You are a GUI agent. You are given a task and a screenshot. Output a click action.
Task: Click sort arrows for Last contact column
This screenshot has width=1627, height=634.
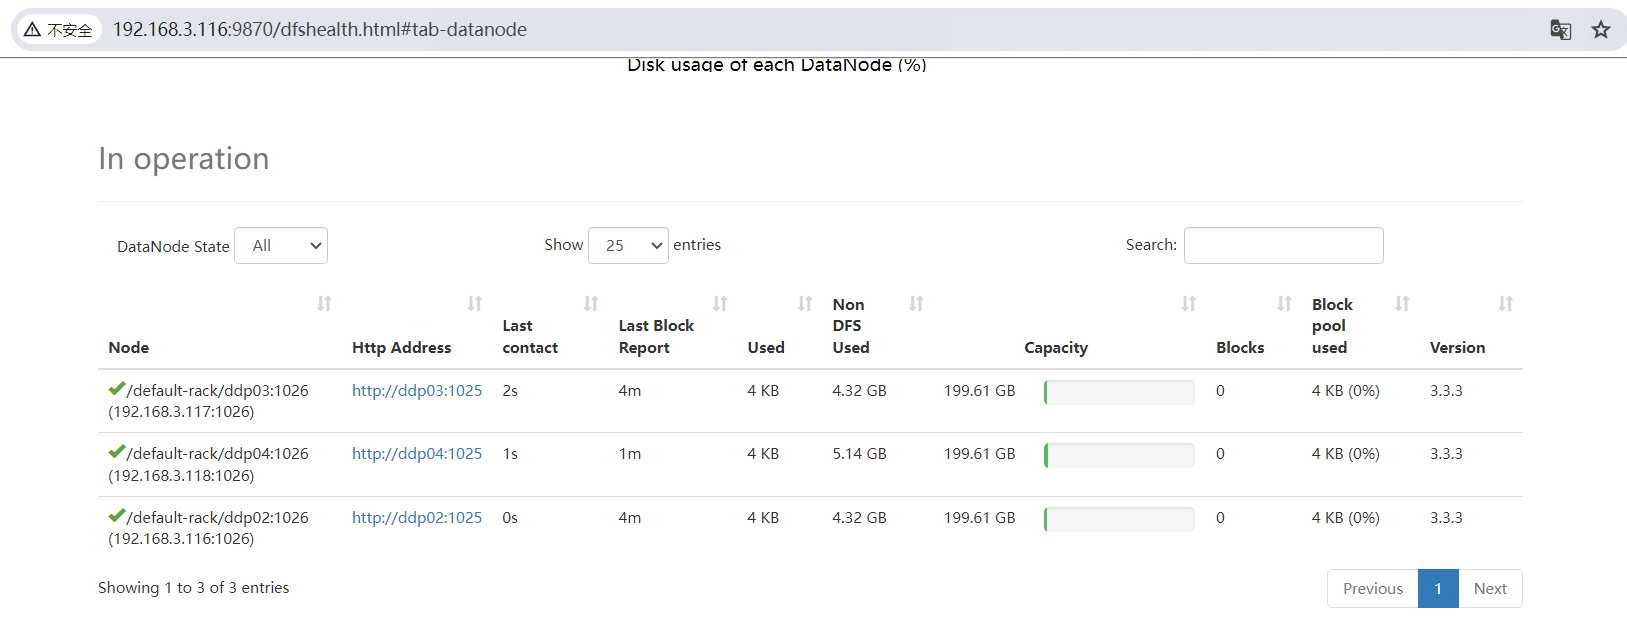591,304
